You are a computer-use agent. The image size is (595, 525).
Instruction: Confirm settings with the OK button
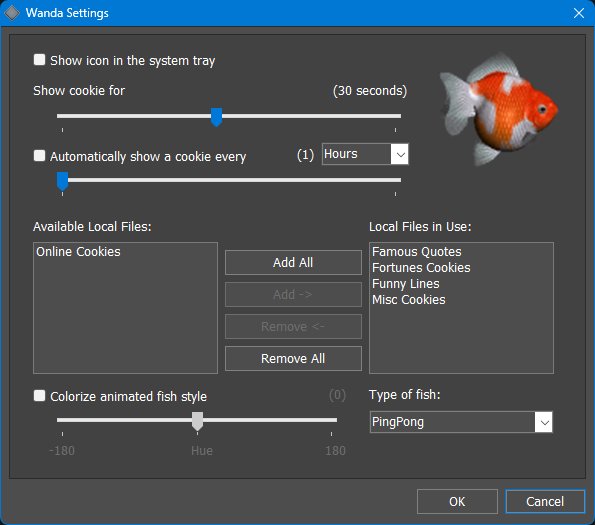point(457,501)
